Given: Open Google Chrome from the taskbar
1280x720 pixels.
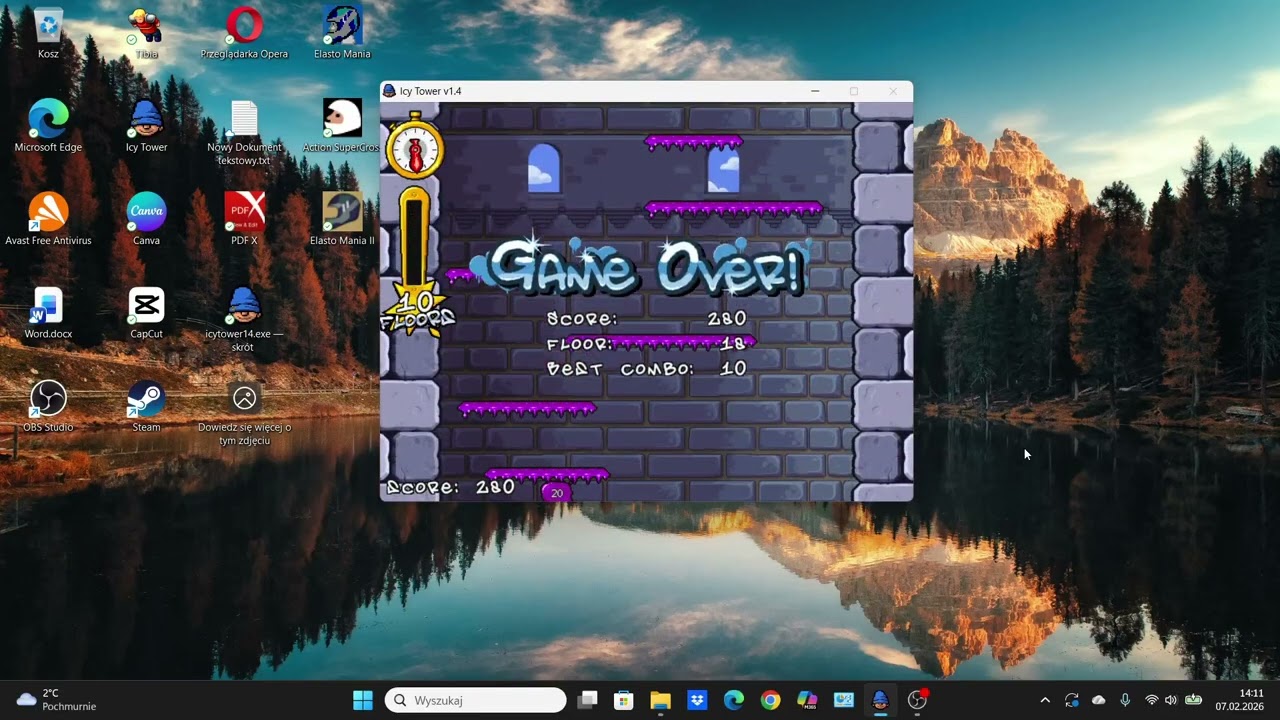Looking at the screenshot, I should click(770, 700).
